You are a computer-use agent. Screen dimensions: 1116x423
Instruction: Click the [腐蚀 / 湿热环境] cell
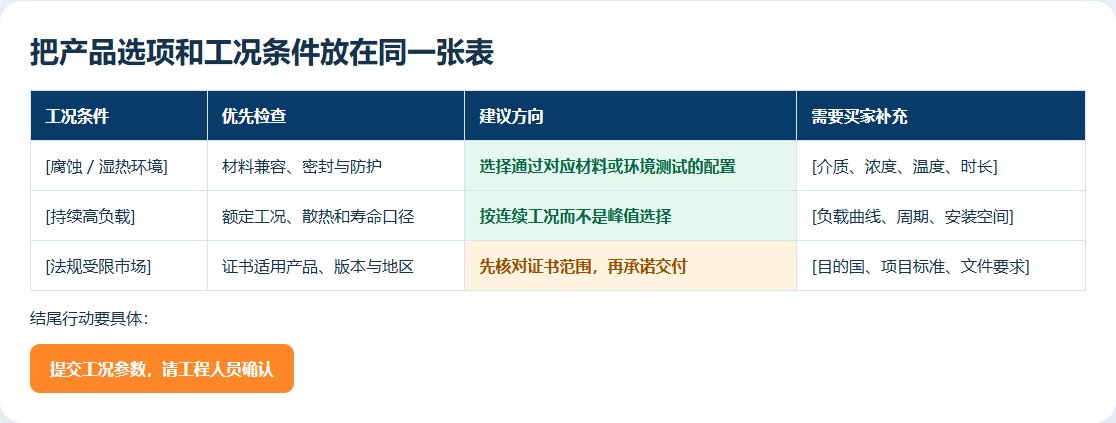click(119, 166)
